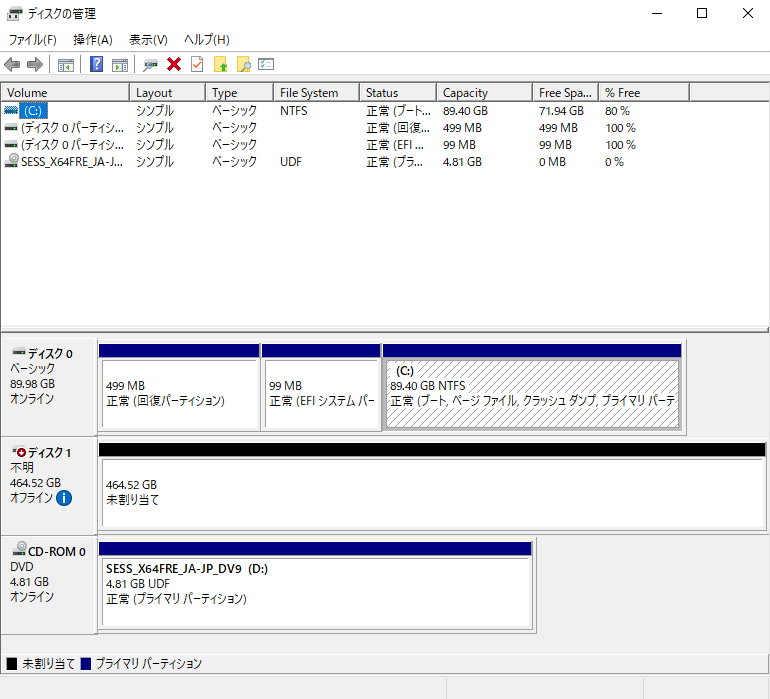Sort by the Type column header
Viewport: 770px width, 699px height.
[239, 92]
